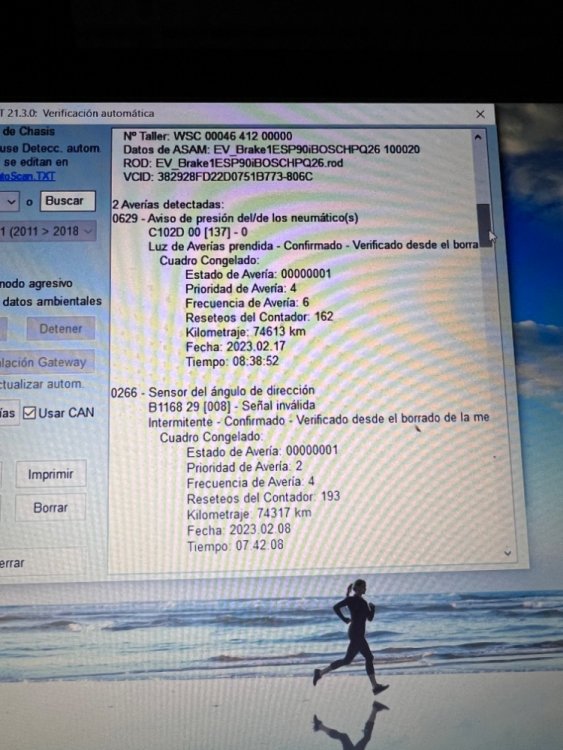Click the VCID line in results
Image resolution: width=563 pixels, height=750 pixels.
pyautogui.click(x=218, y=177)
